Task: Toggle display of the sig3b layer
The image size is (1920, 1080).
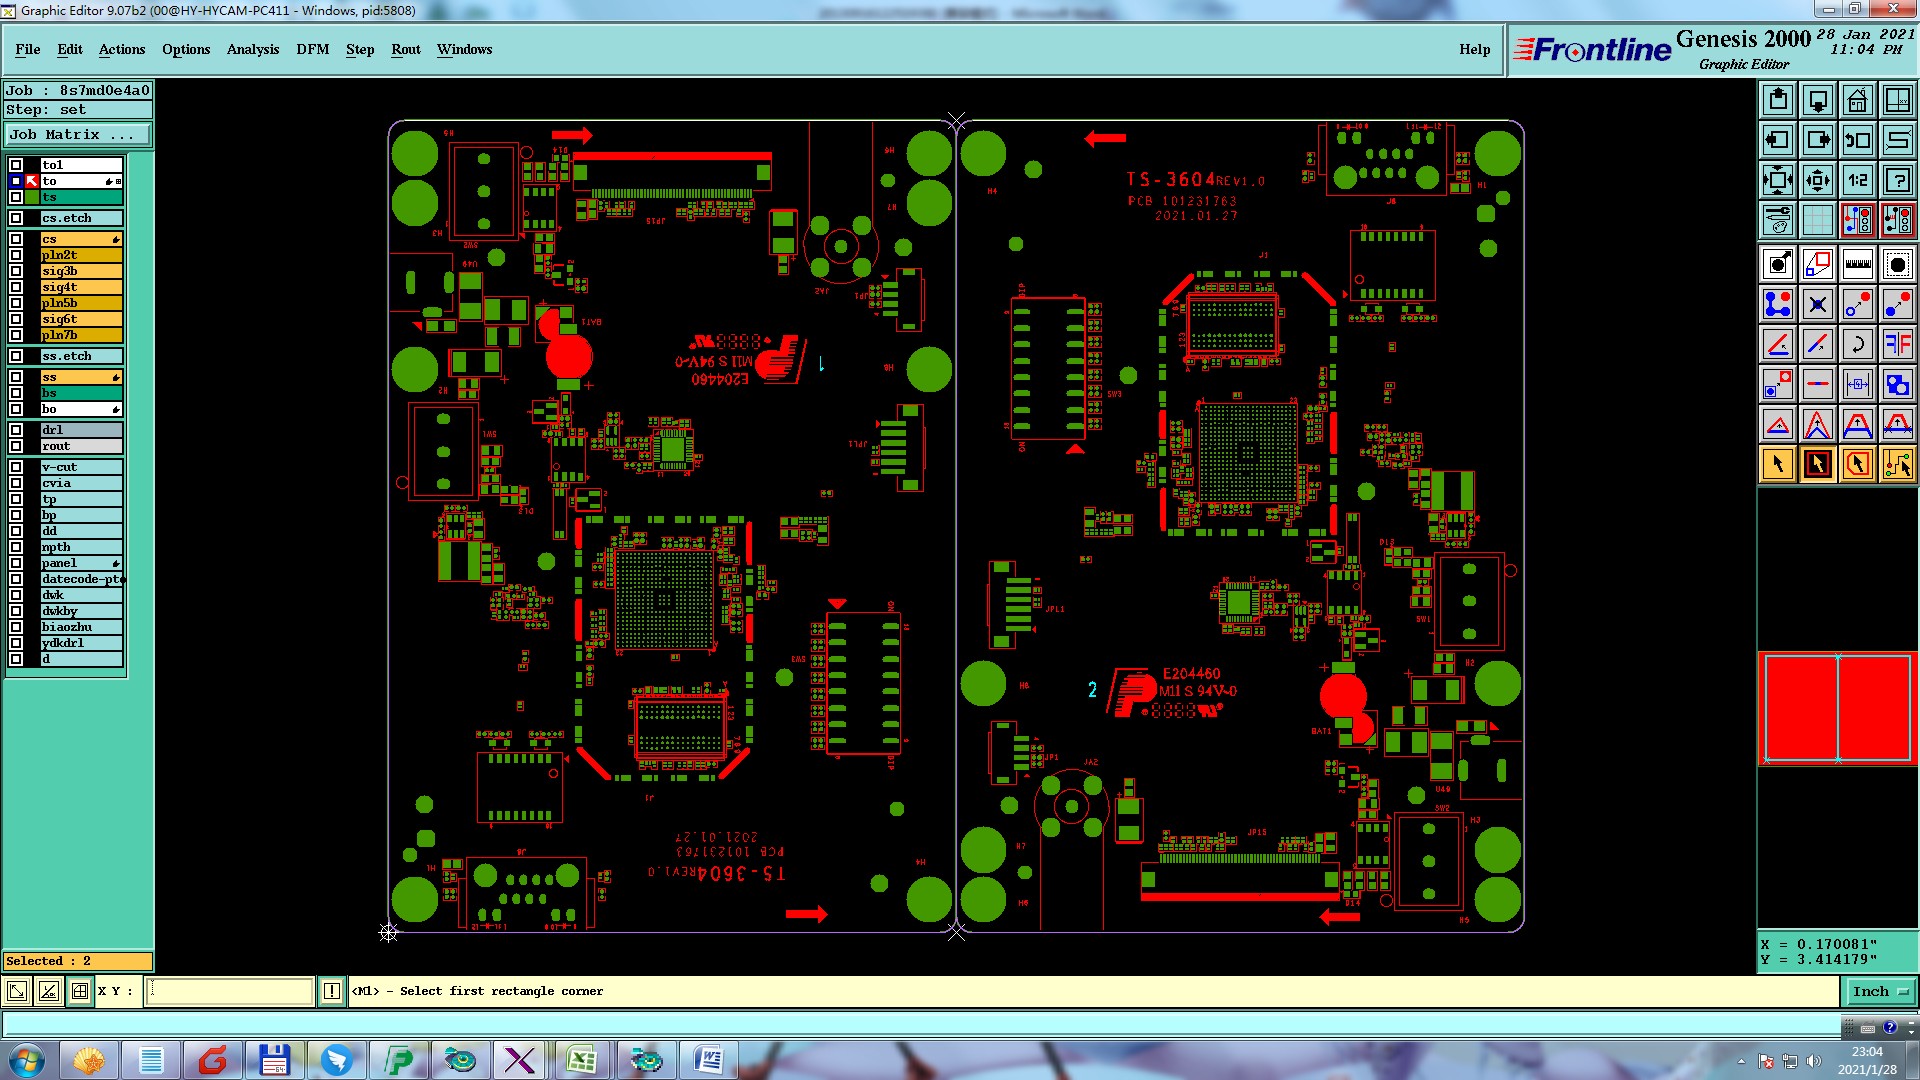Action: click(16, 271)
